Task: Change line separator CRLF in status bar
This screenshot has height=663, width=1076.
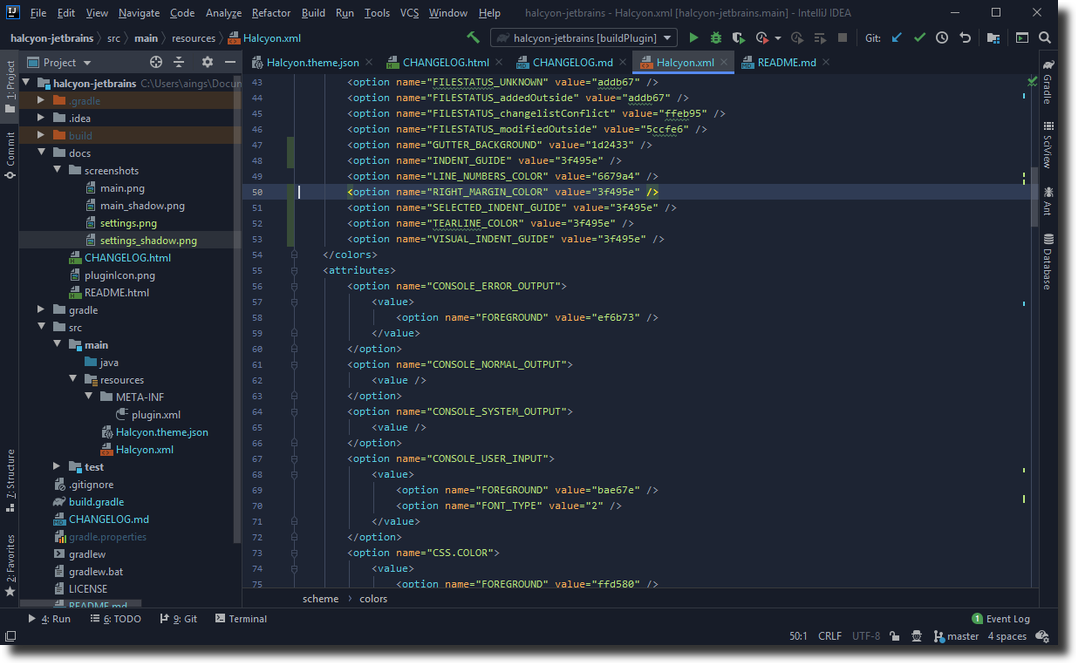Action: tap(830, 636)
